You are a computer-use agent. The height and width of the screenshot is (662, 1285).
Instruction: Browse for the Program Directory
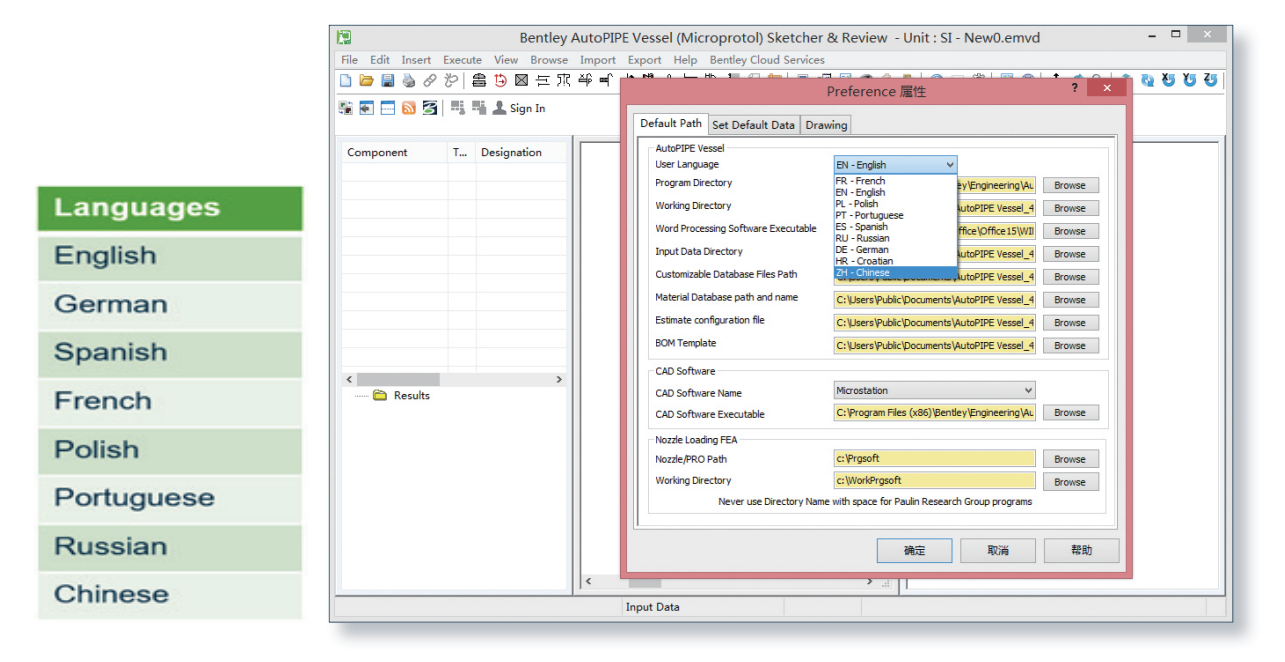tap(1070, 185)
